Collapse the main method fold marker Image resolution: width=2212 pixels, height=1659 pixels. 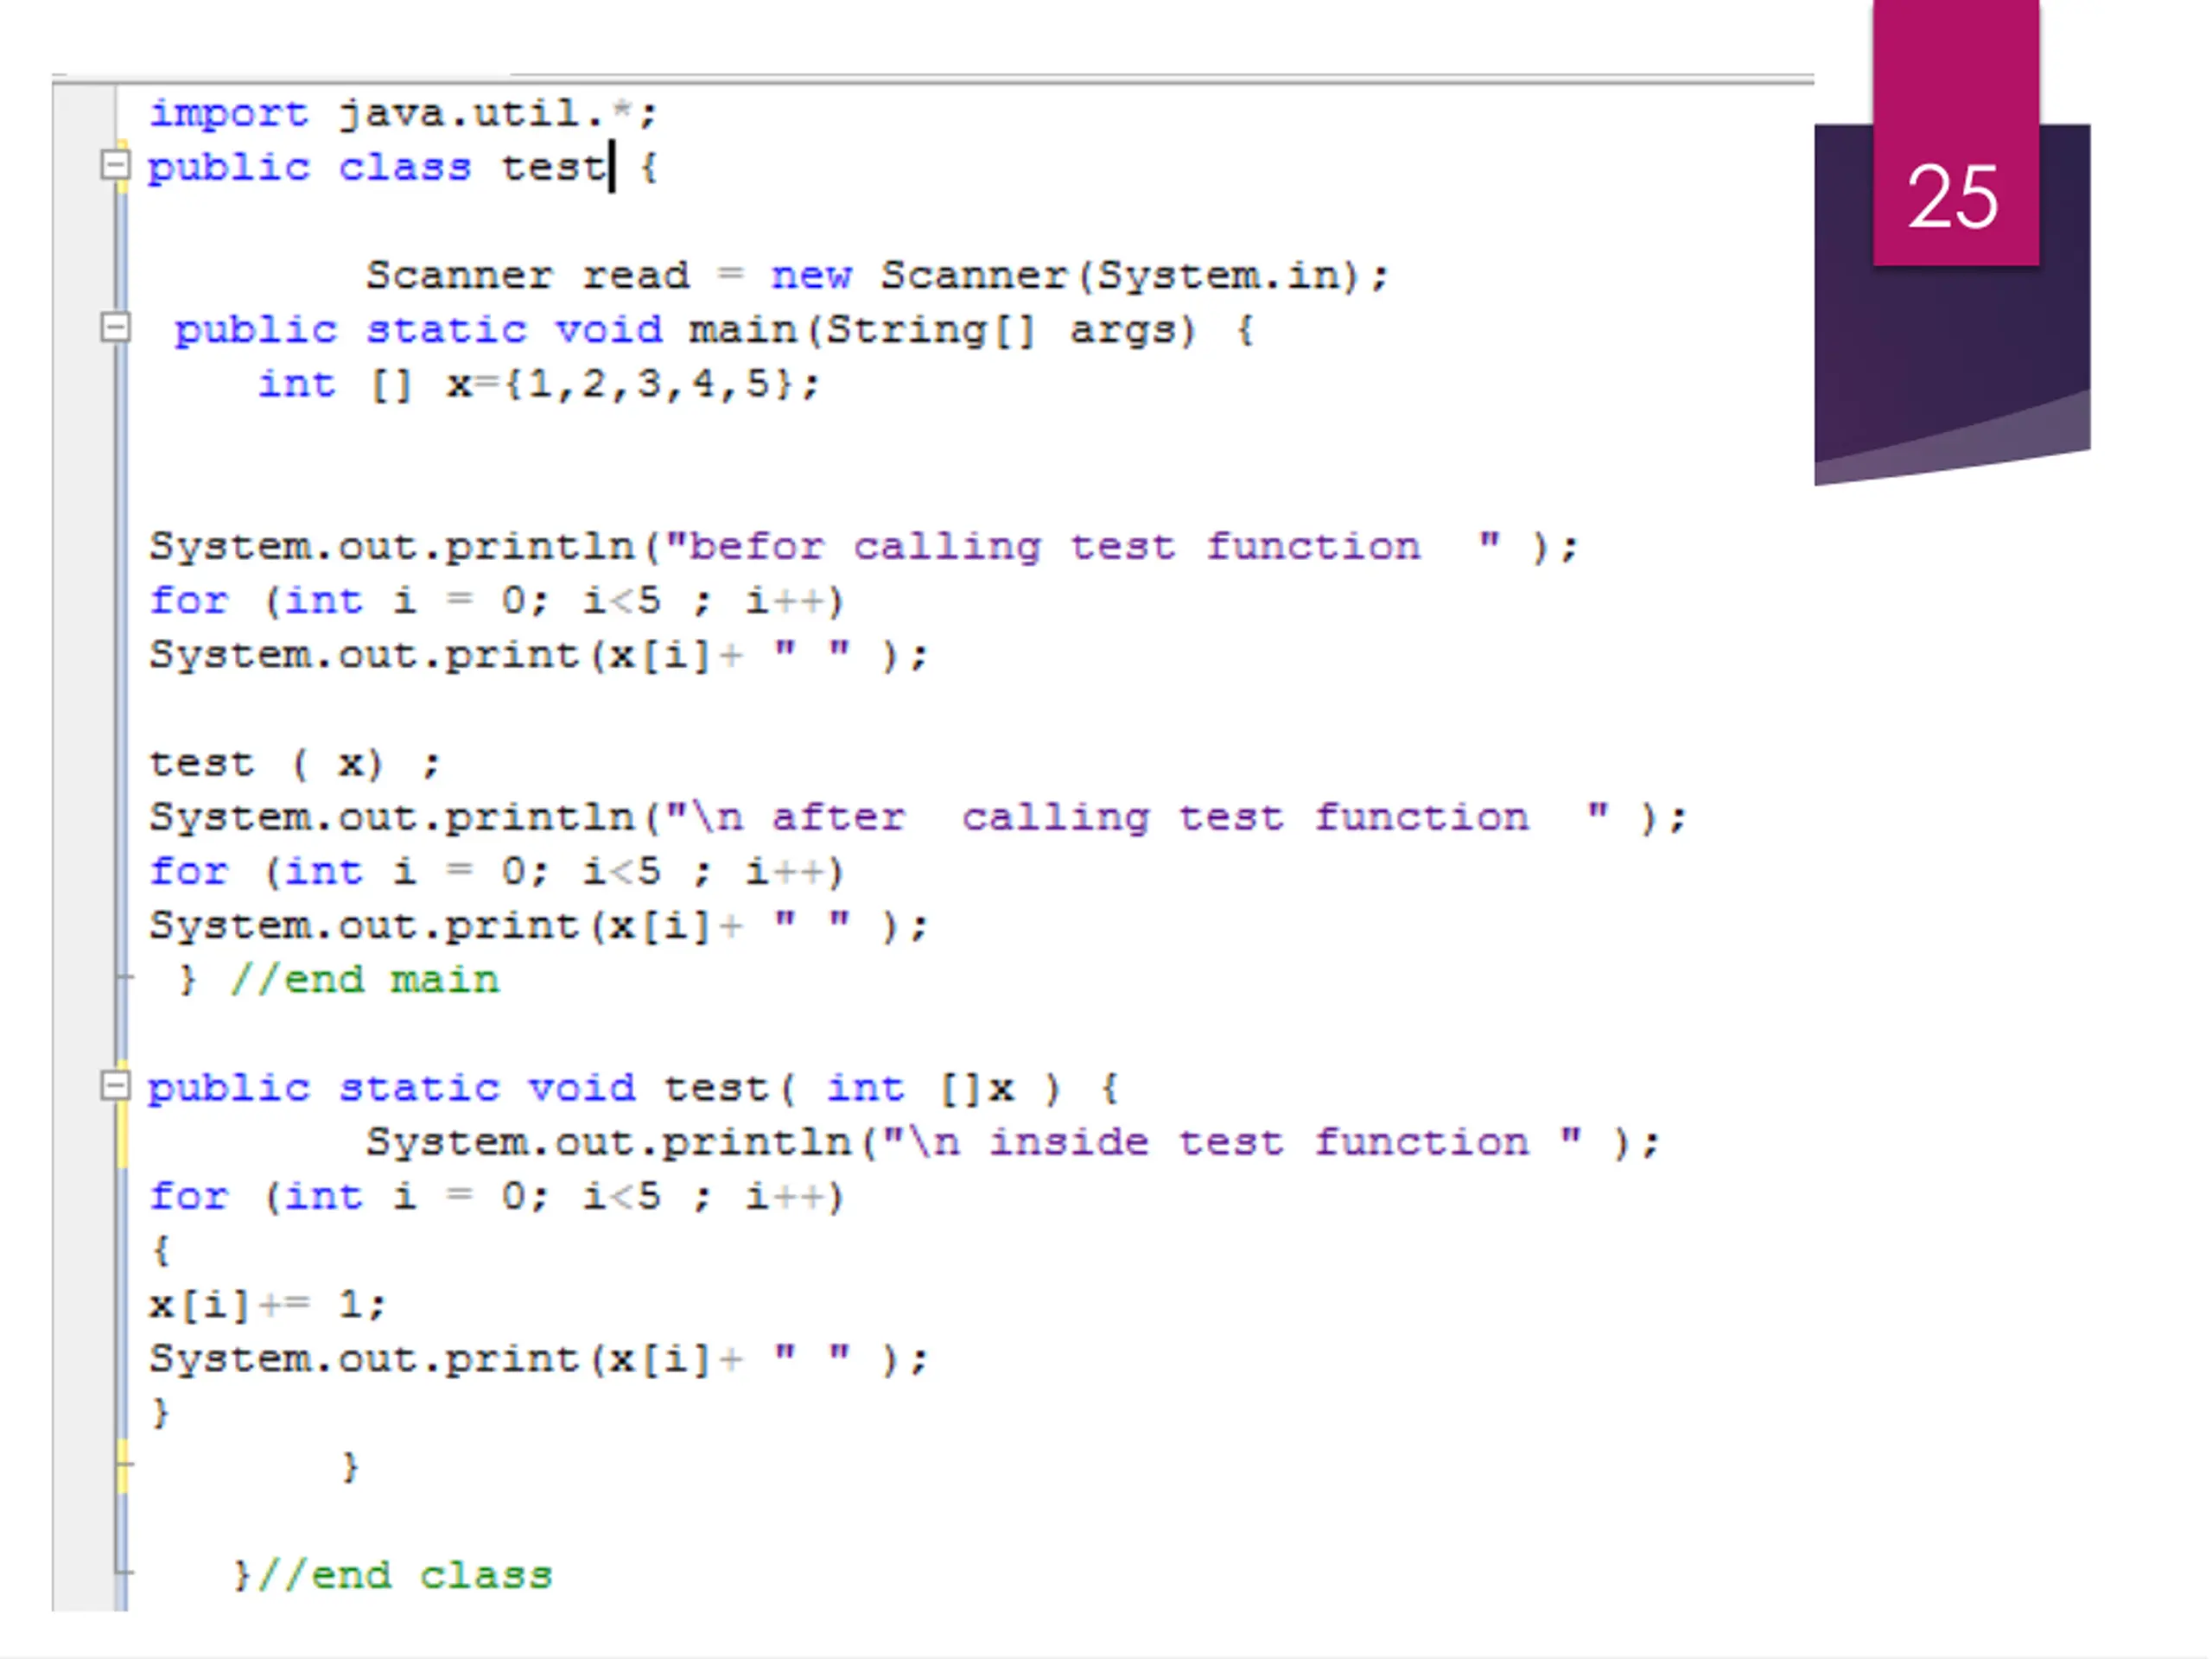coord(116,327)
